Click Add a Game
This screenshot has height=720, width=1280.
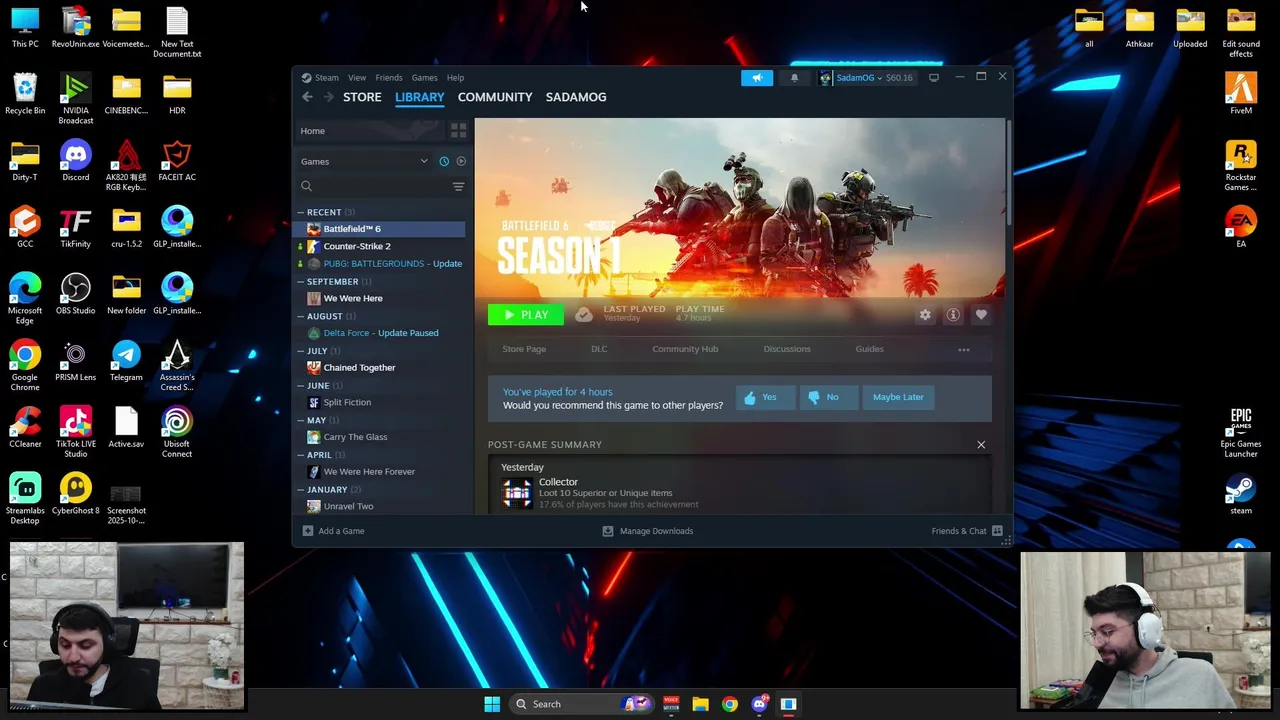[334, 531]
